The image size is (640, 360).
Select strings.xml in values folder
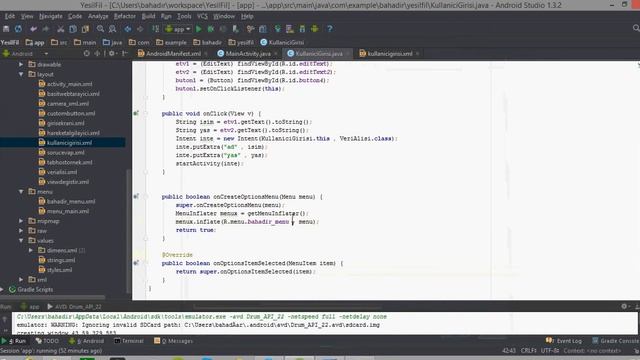pos(57,260)
